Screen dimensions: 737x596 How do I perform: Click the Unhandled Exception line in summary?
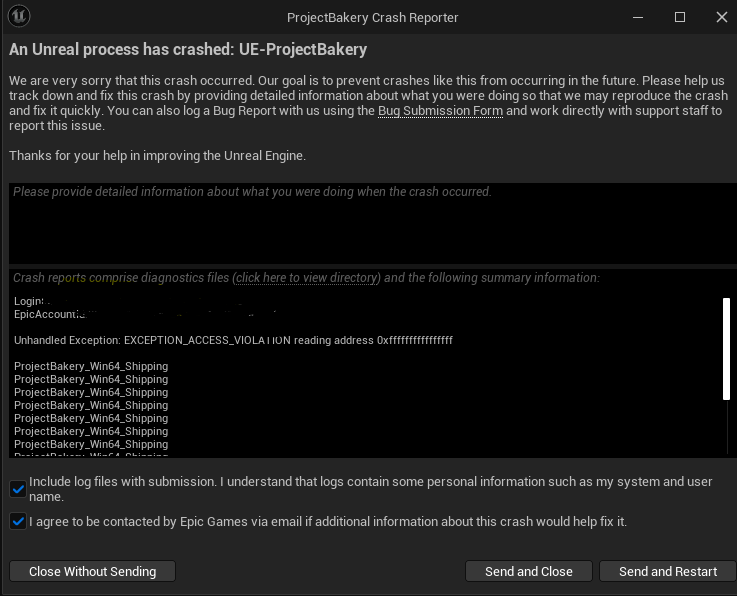pos(233,341)
